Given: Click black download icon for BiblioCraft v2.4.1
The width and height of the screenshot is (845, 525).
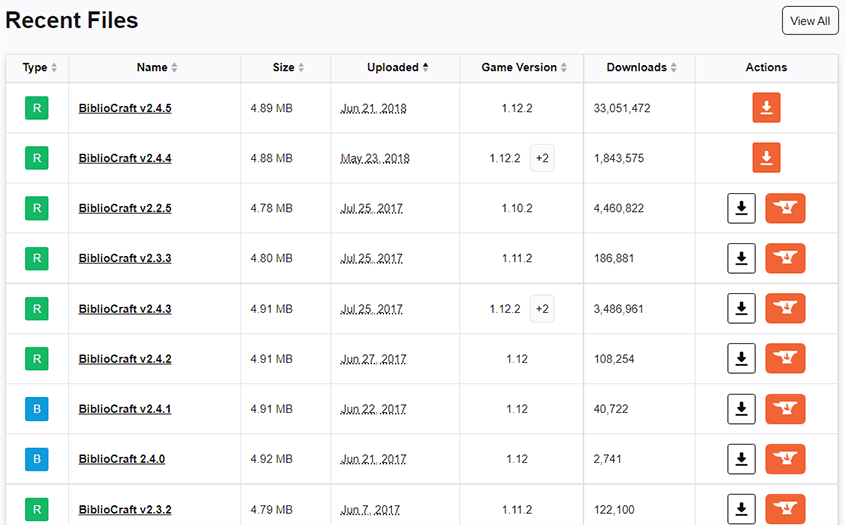Looking at the screenshot, I should 741,408.
